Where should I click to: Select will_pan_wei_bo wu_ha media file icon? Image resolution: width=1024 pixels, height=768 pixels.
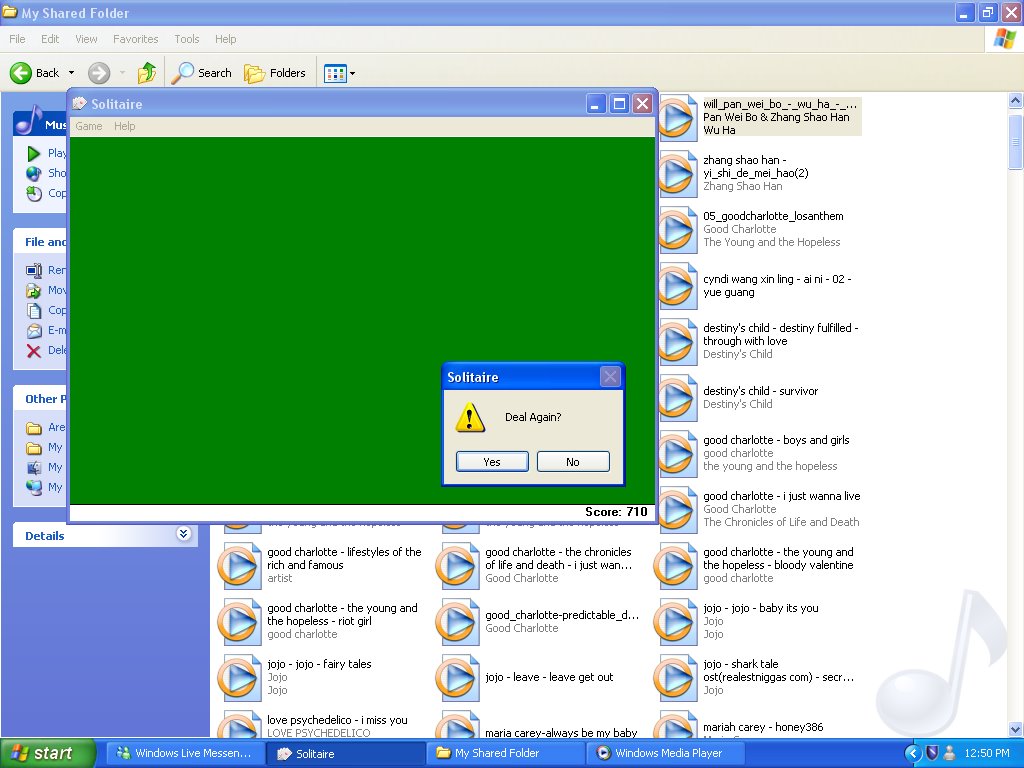(678, 118)
